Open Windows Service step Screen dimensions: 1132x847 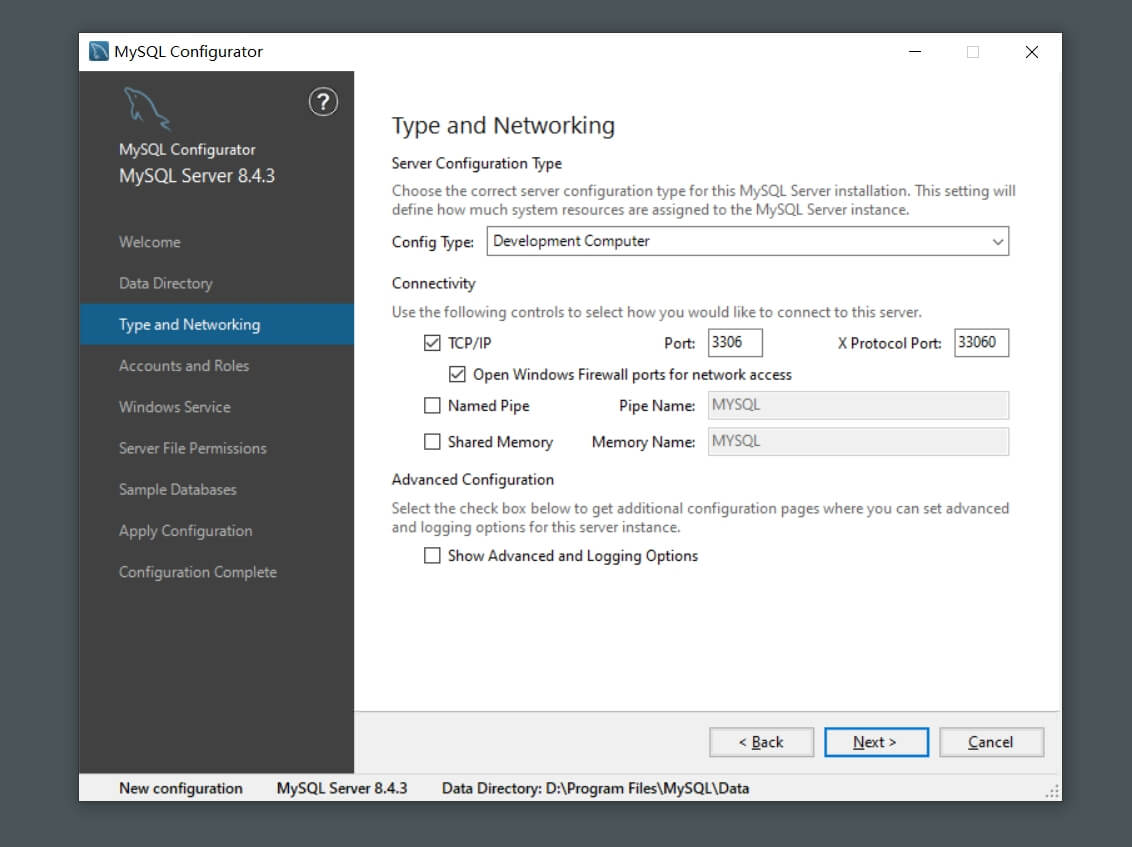175,407
